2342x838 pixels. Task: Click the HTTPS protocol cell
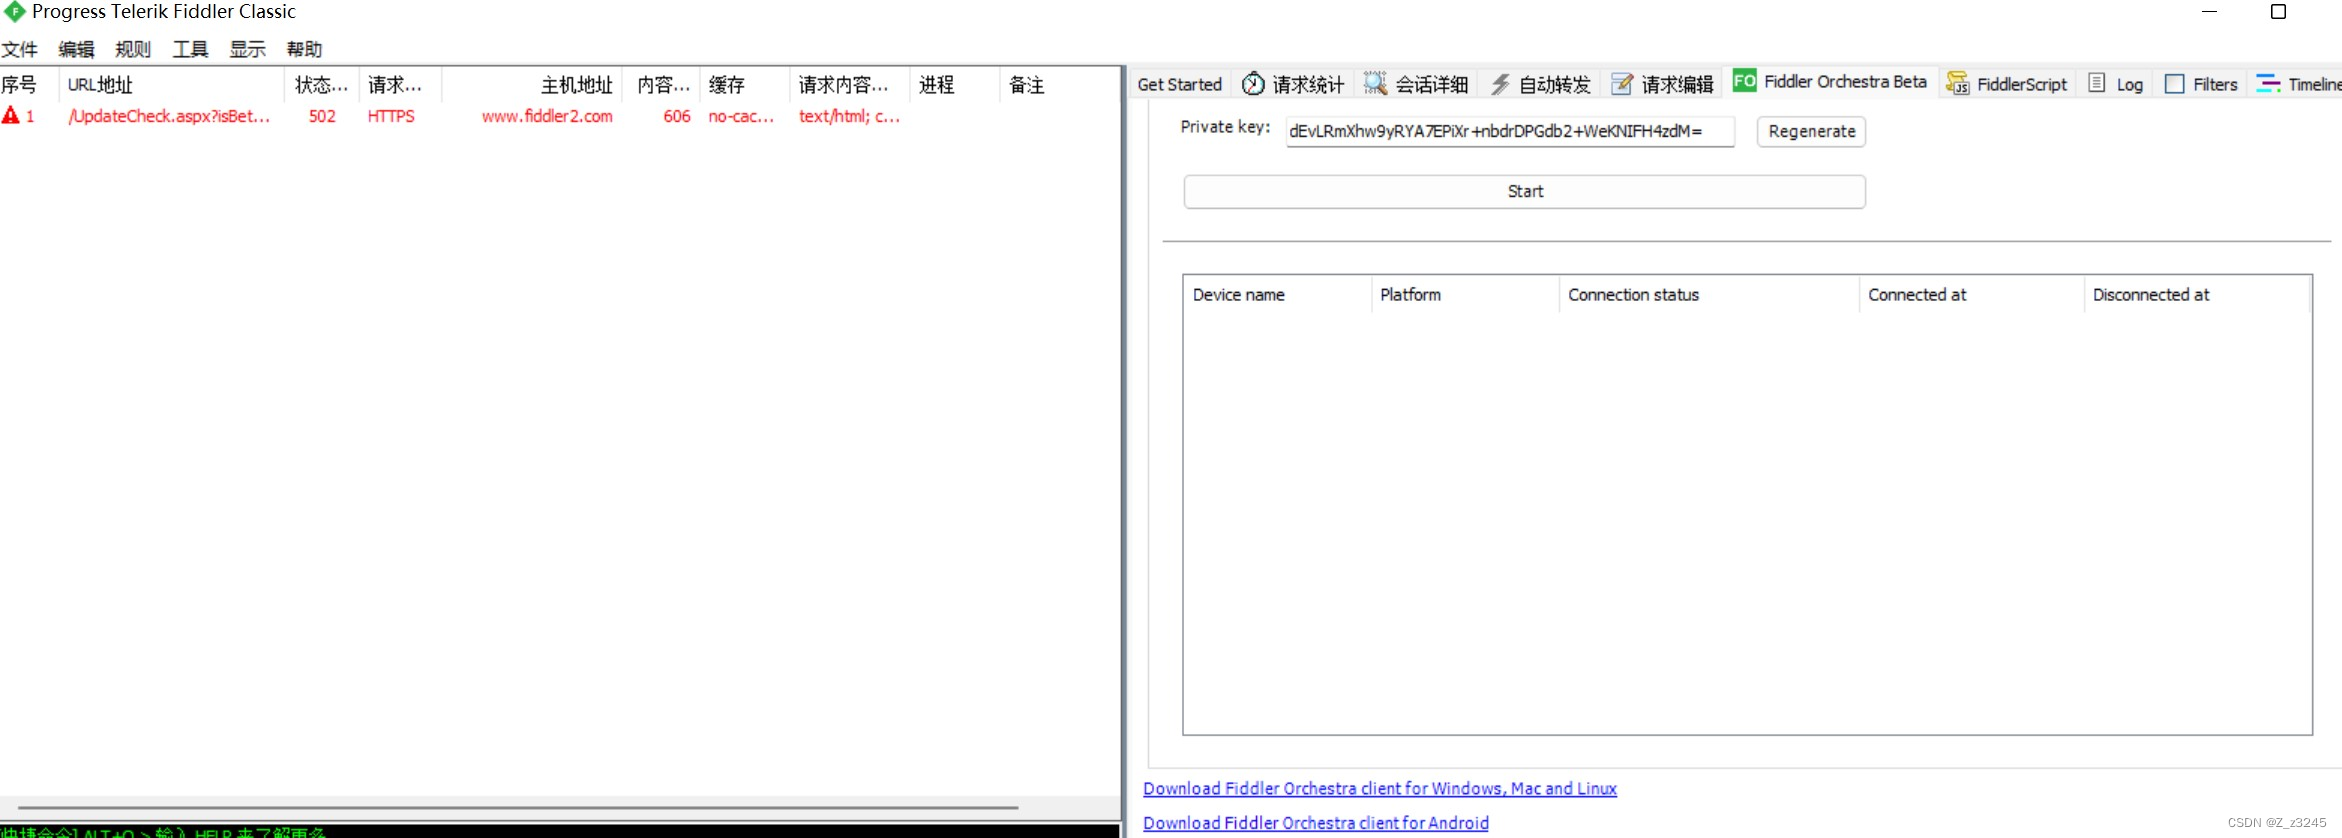tap(391, 116)
